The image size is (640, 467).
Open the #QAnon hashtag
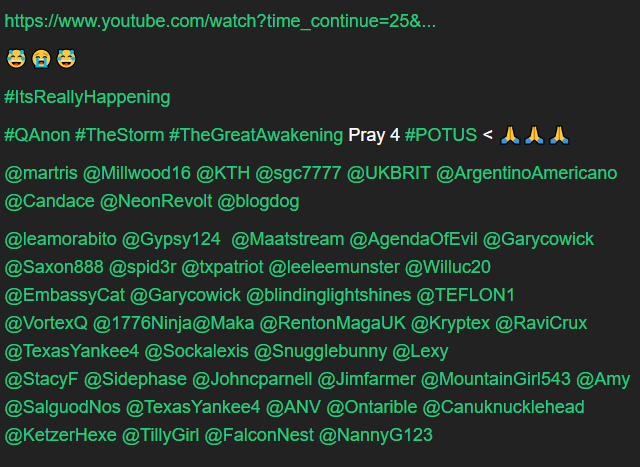[x=37, y=135]
